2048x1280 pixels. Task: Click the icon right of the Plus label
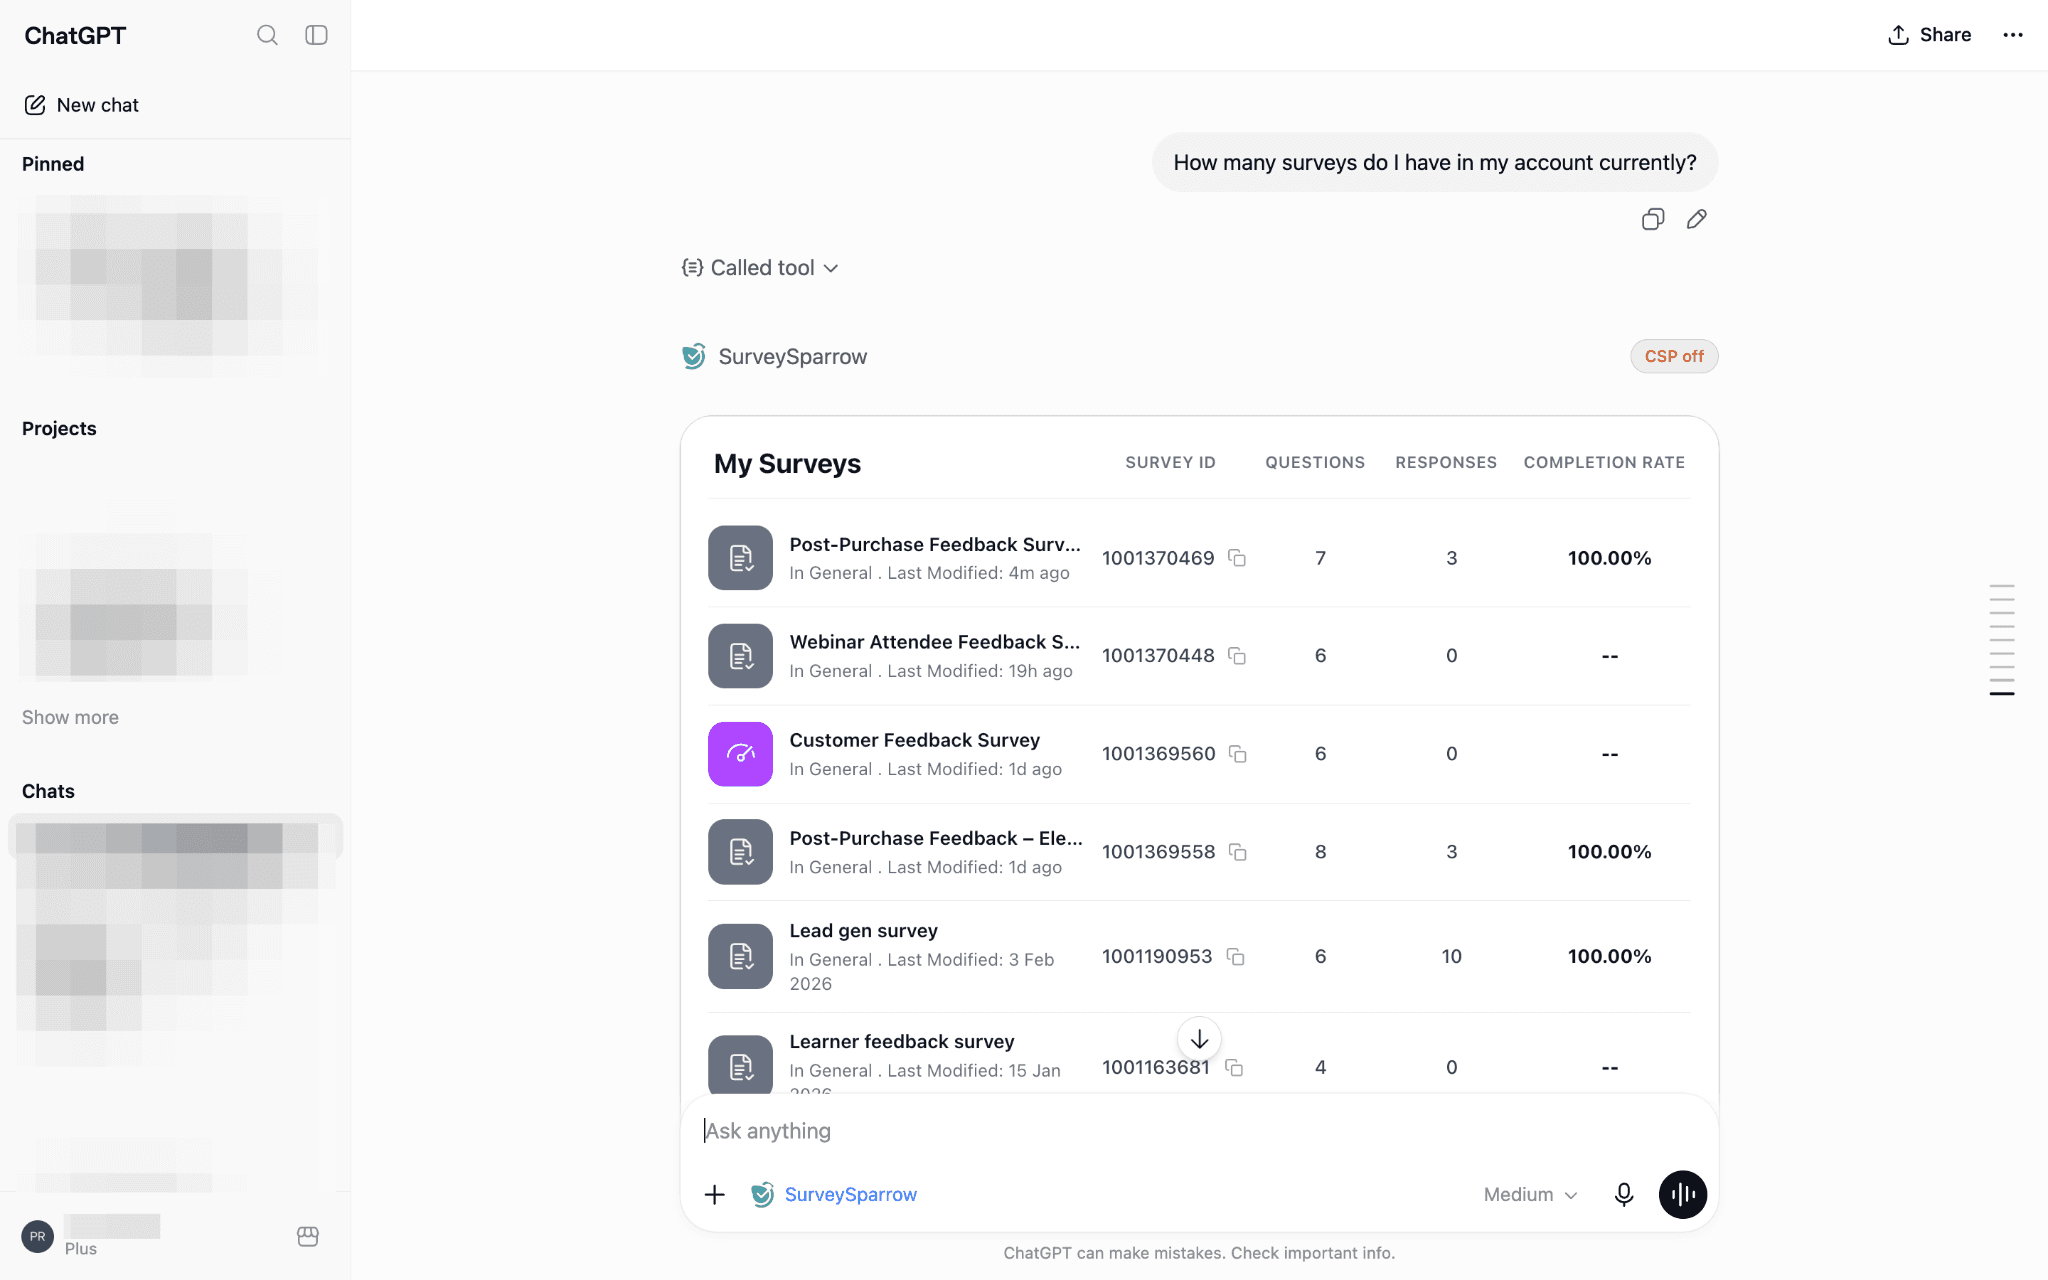[308, 1237]
